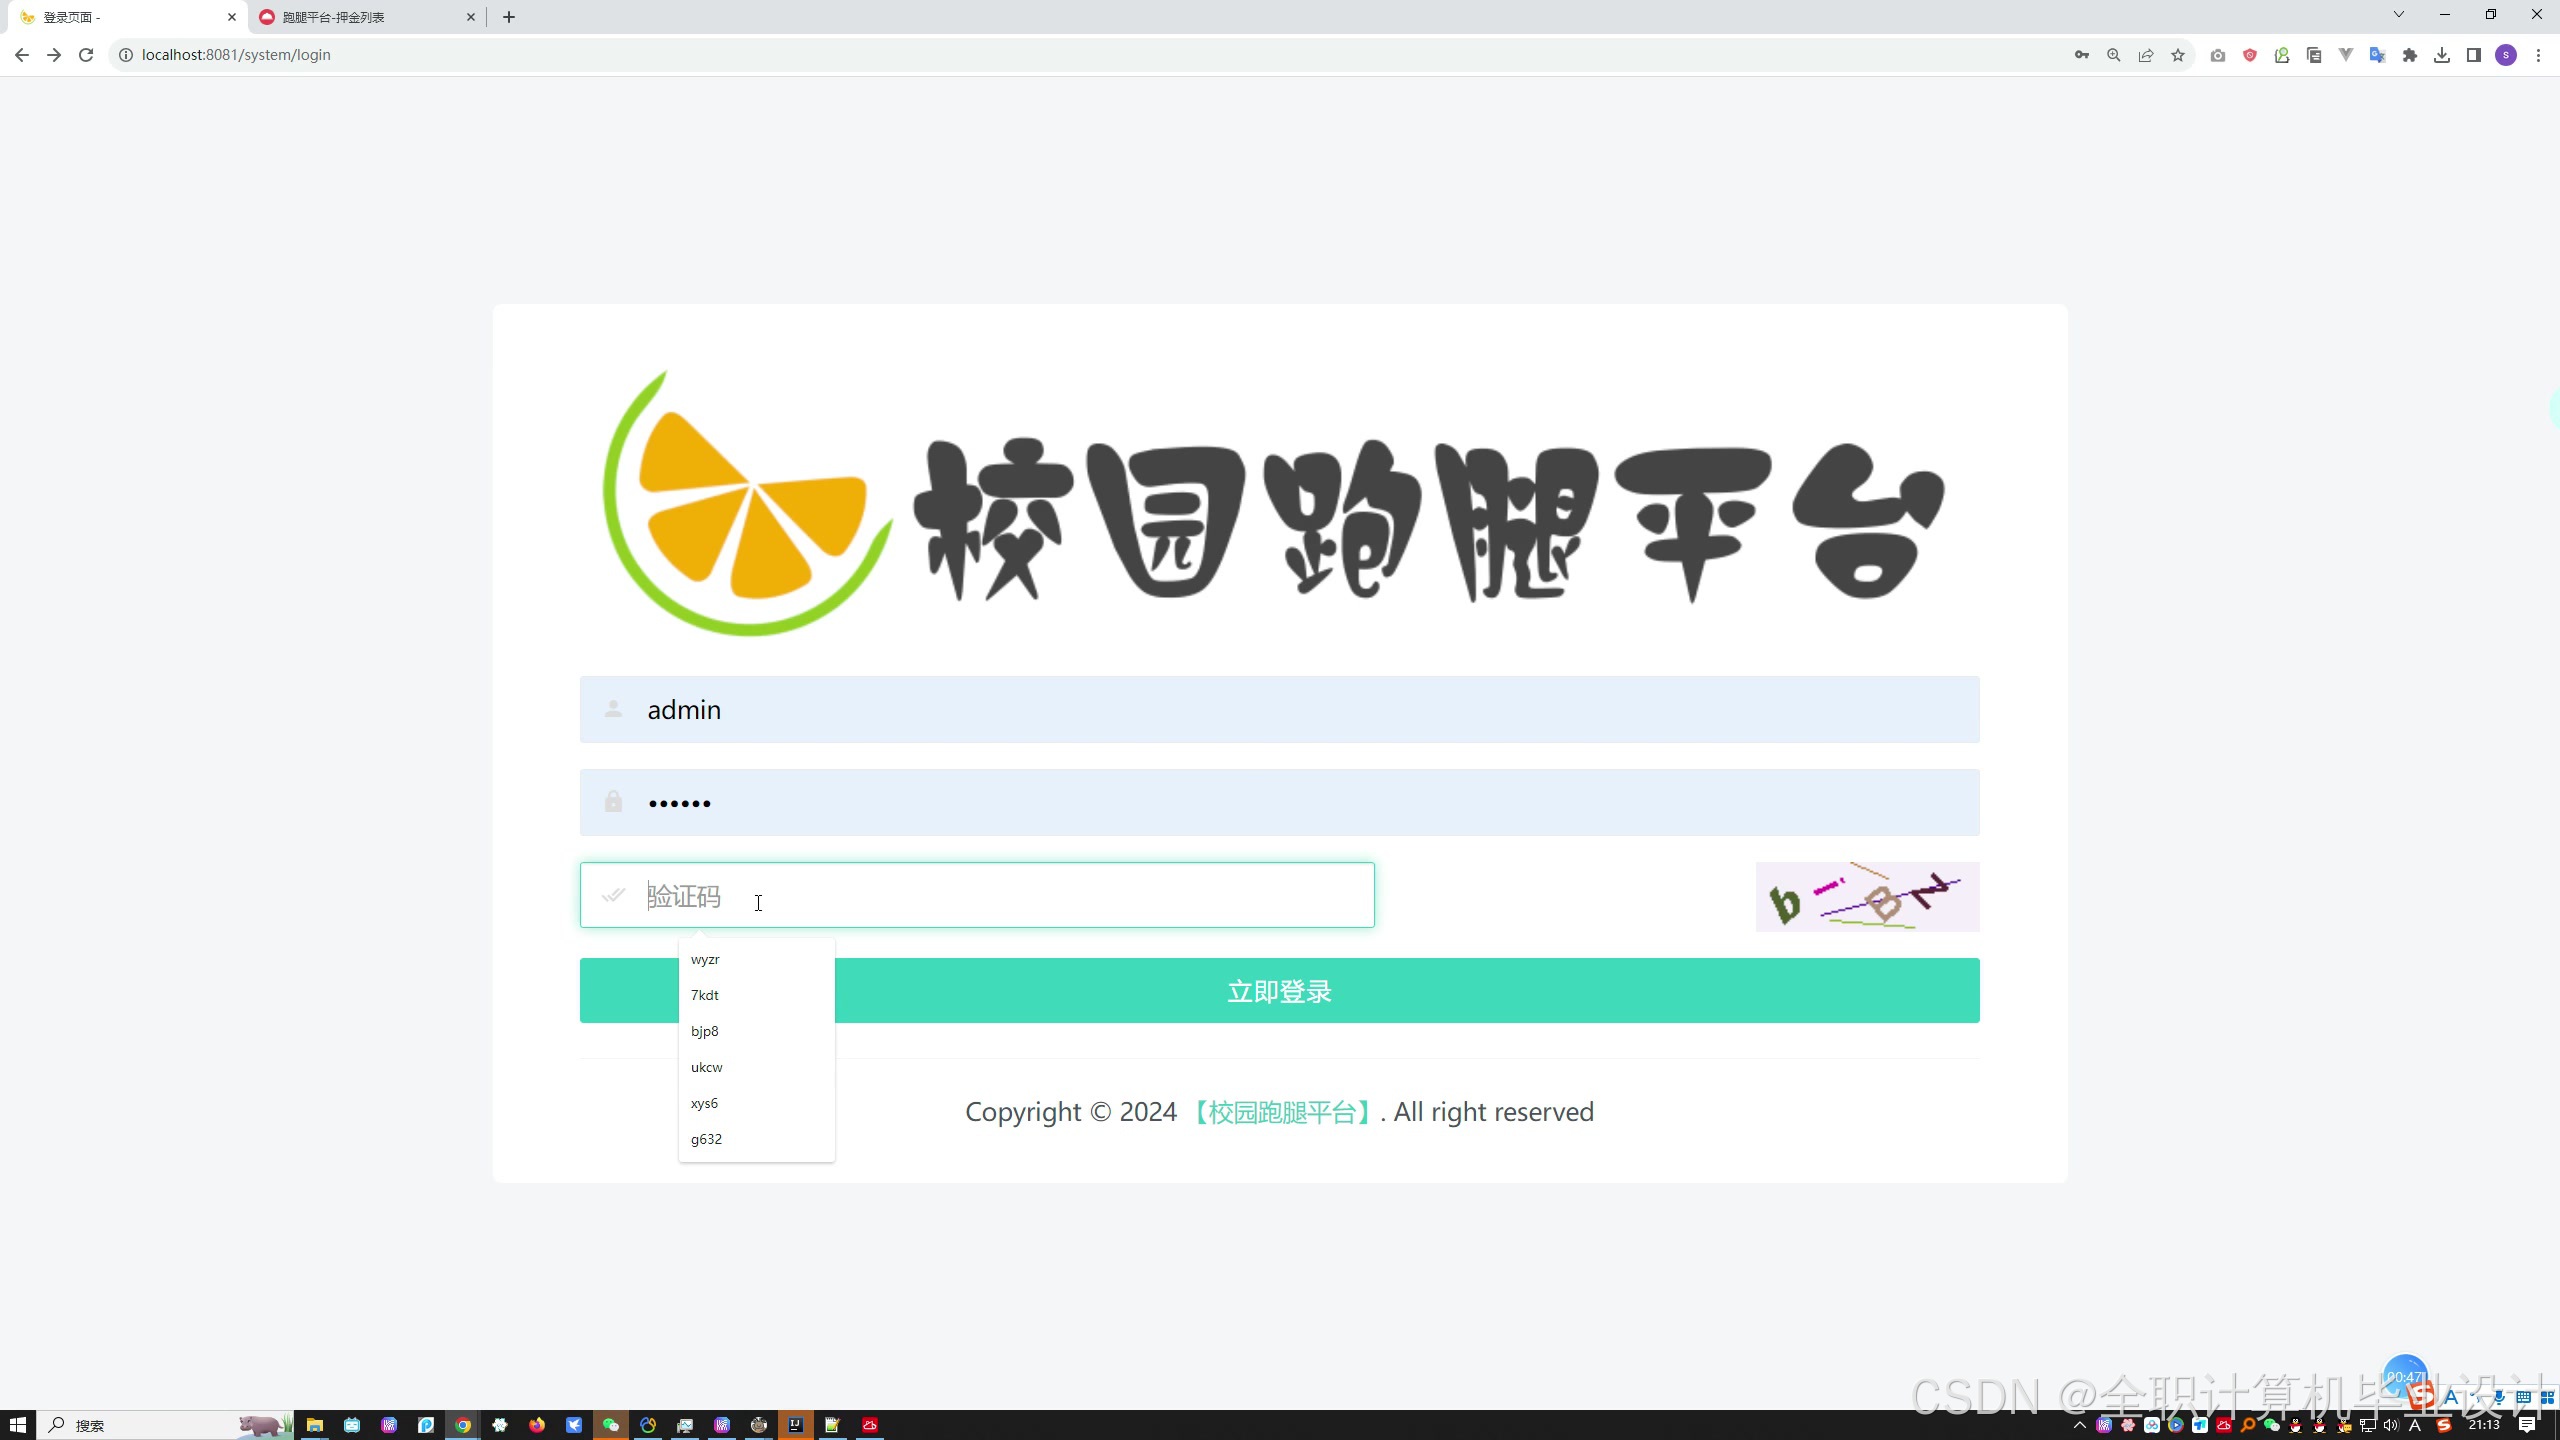The image size is (2560, 1440).
Task: Refresh the captcha image
Action: (x=1867, y=897)
